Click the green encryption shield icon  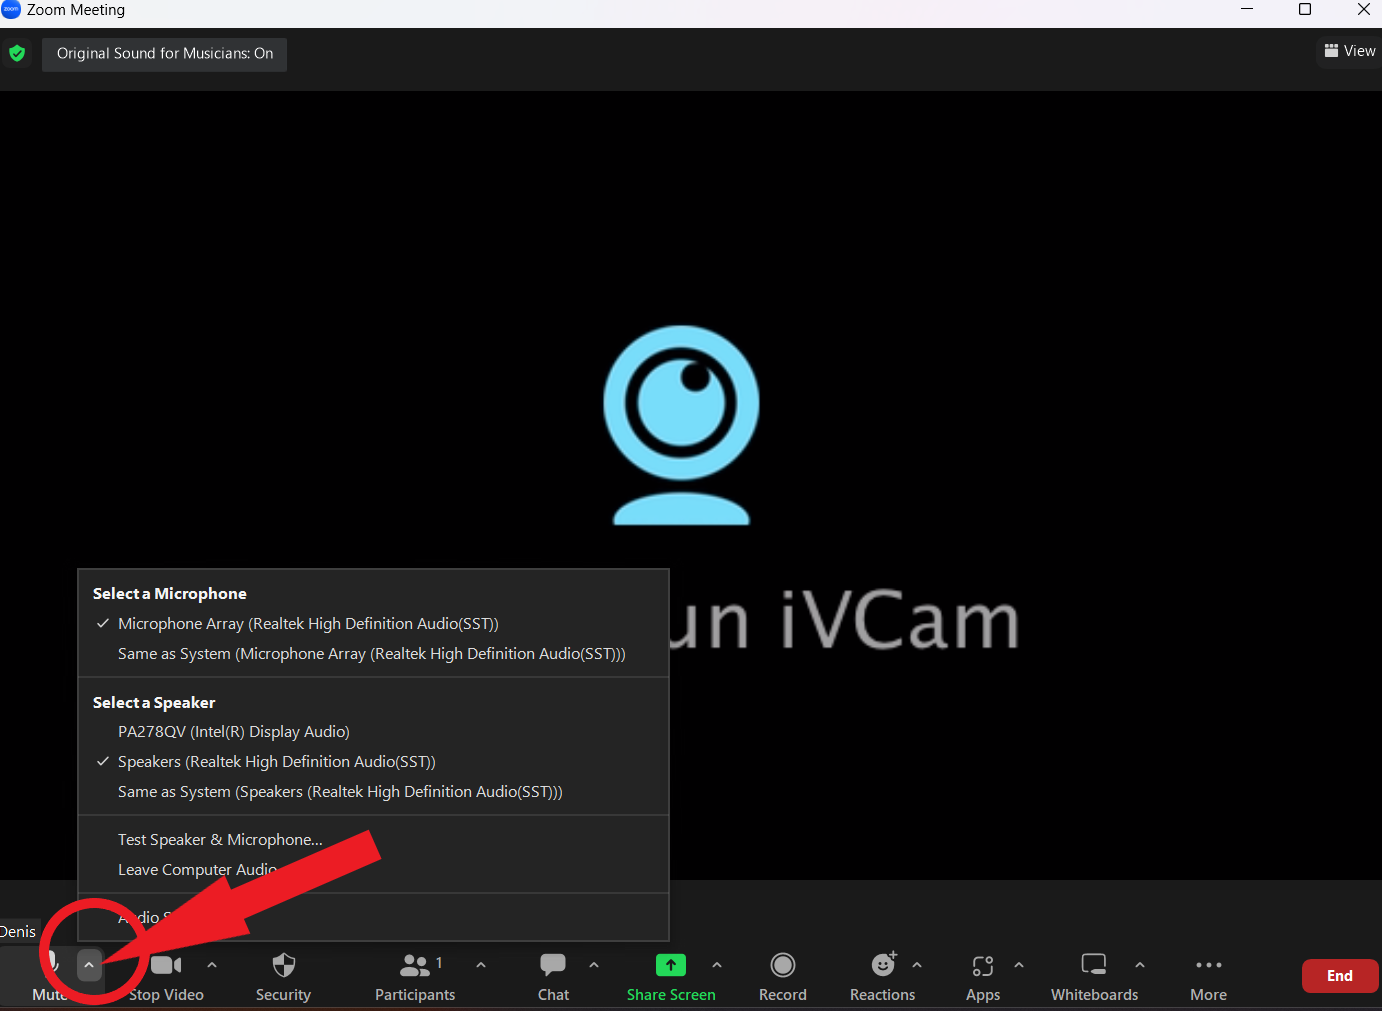click(17, 53)
